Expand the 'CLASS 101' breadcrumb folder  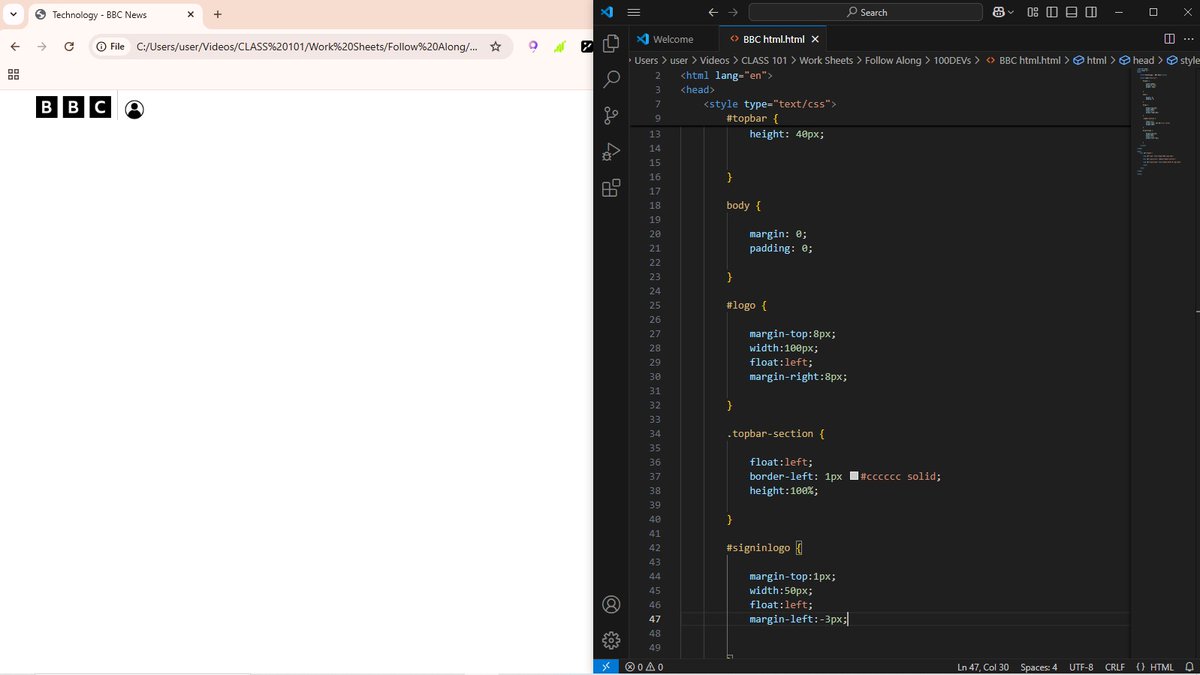point(764,60)
